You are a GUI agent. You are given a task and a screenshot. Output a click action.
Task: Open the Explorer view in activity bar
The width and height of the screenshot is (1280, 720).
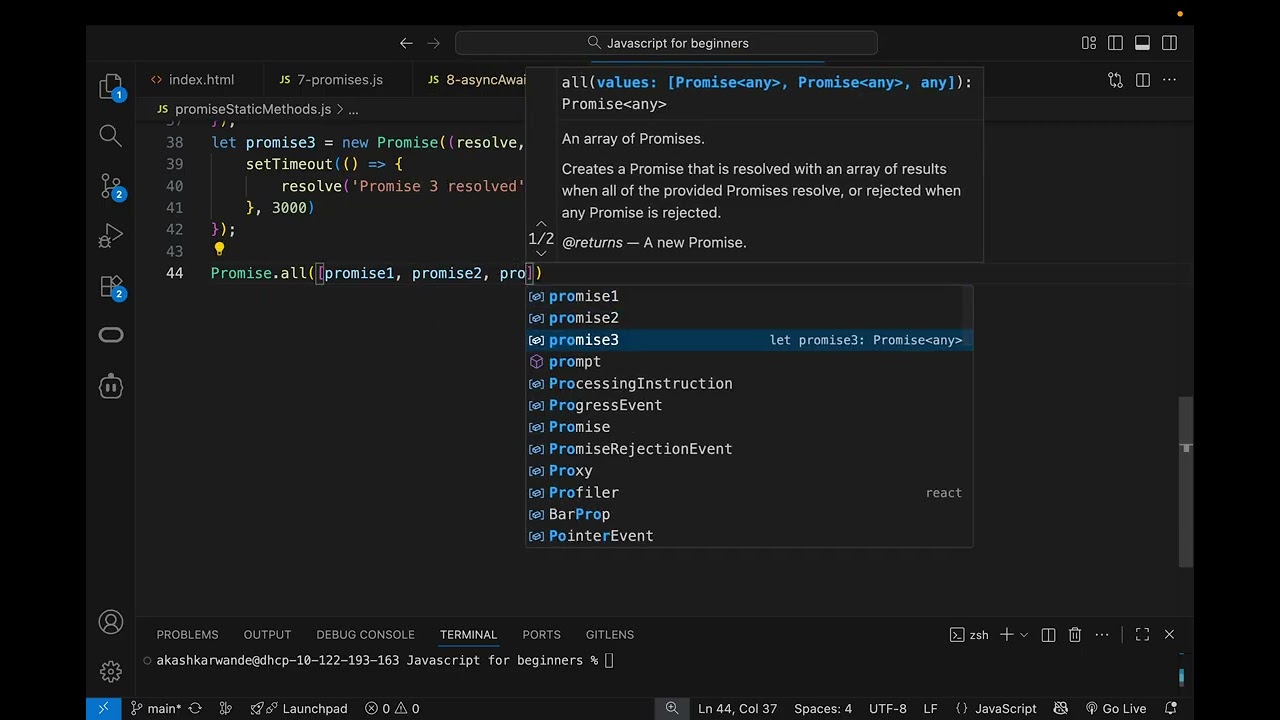click(x=111, y=87)
